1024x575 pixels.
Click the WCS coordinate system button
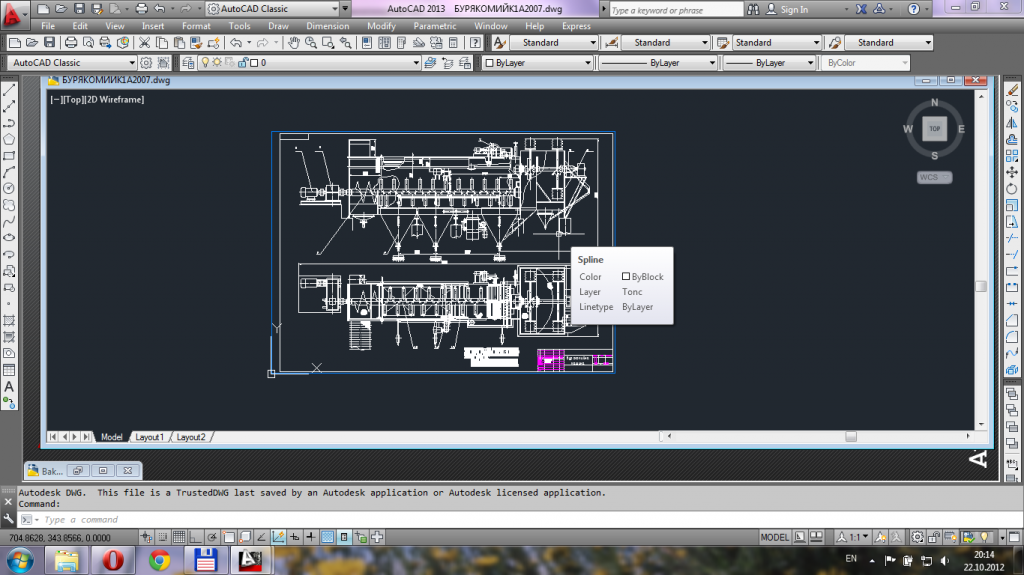[x=934, y=177]
